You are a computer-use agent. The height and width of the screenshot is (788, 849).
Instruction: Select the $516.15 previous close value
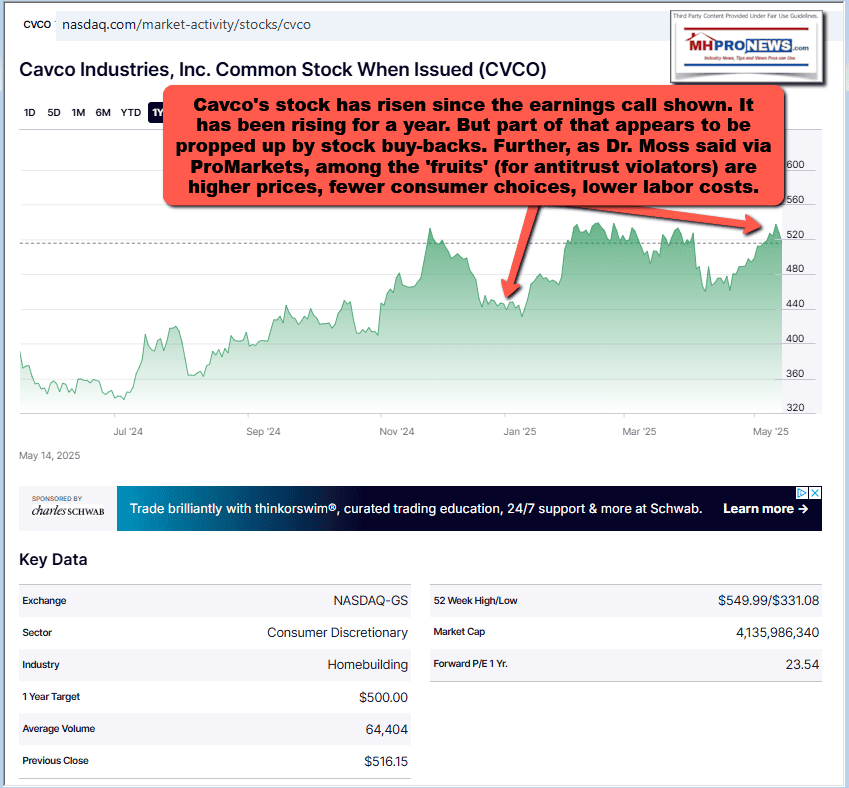386,761
